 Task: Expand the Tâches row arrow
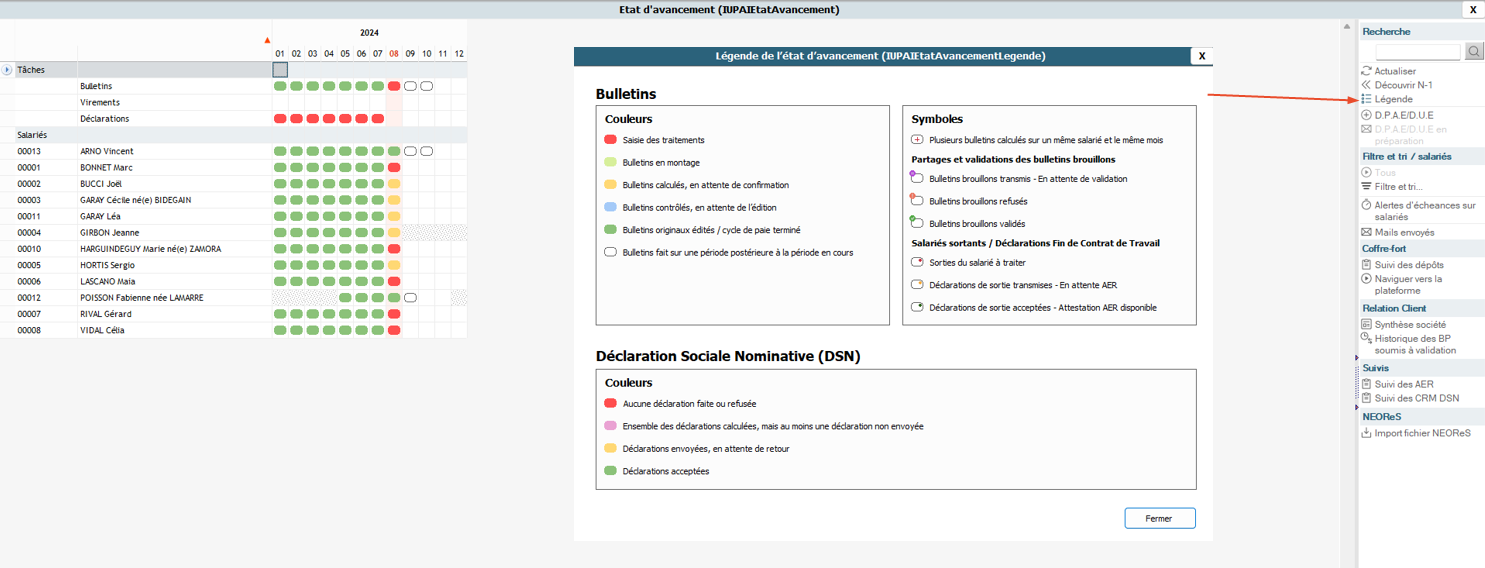7,70
